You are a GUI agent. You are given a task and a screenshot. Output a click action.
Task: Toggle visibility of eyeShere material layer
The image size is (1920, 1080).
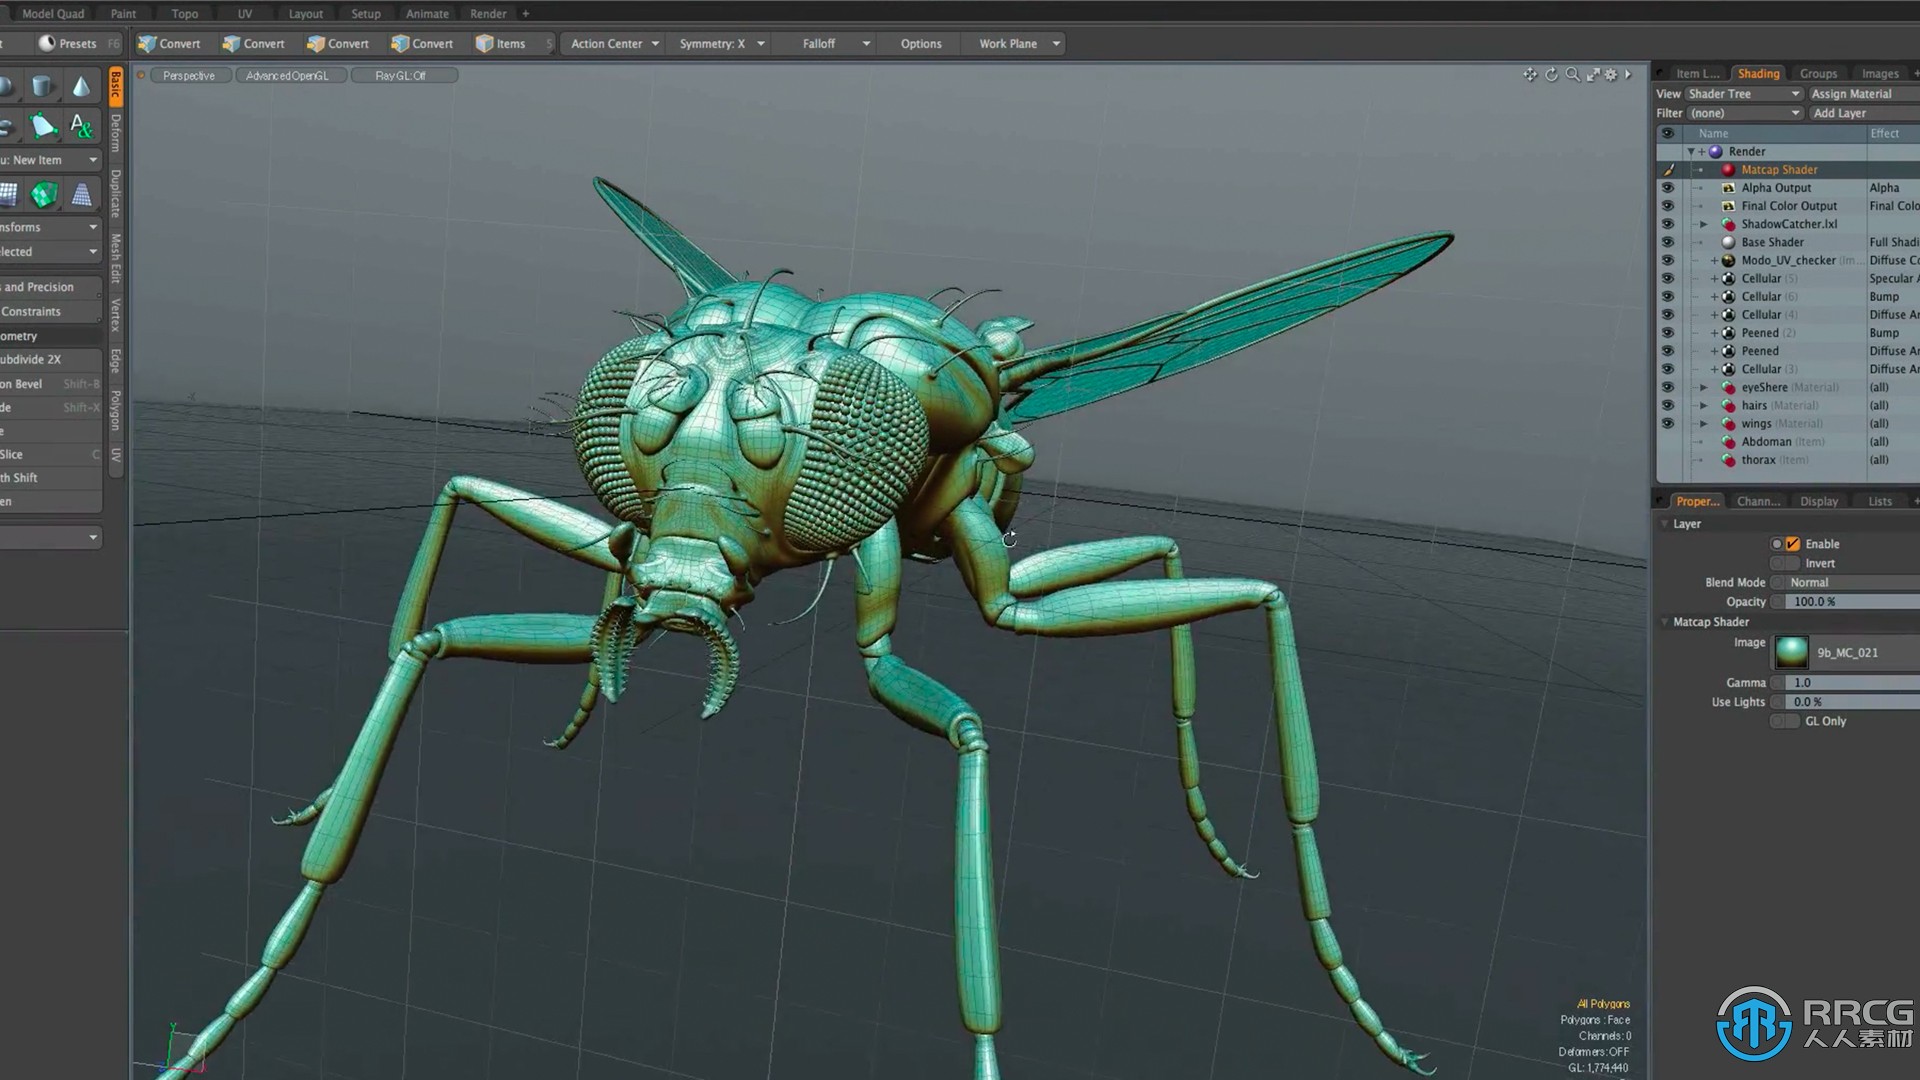click(x=1665, y=386)
